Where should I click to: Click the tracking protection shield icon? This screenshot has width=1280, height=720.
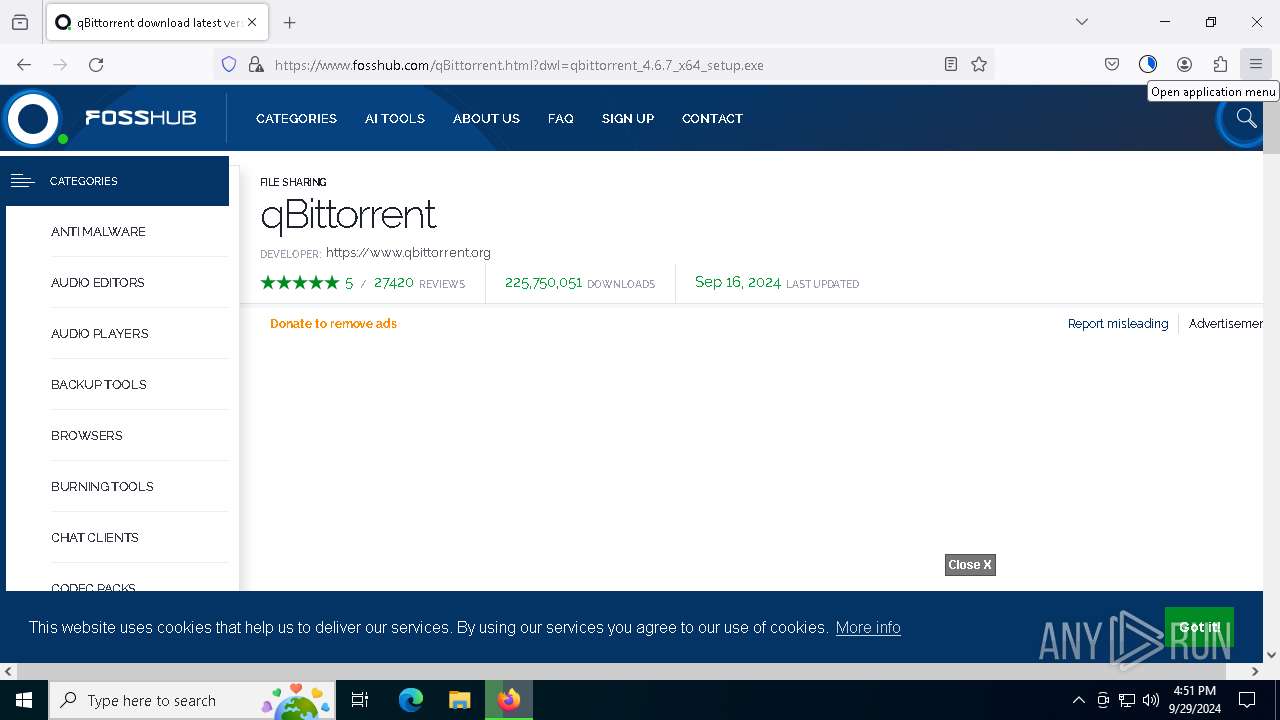click(229, 65)
